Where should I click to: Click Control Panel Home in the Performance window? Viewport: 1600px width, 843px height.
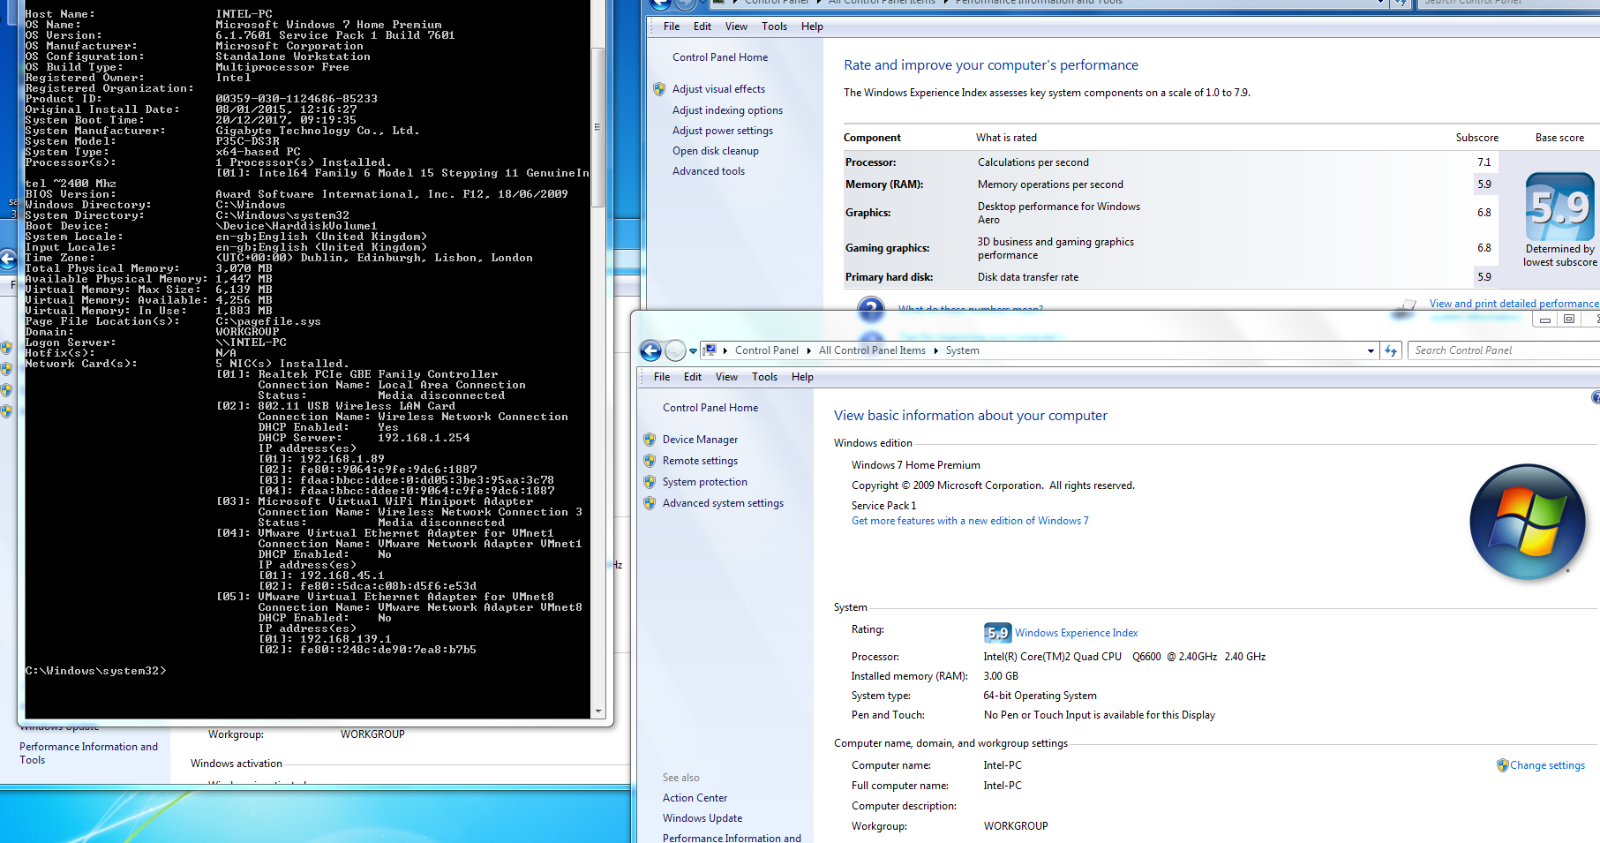(720, 58)
